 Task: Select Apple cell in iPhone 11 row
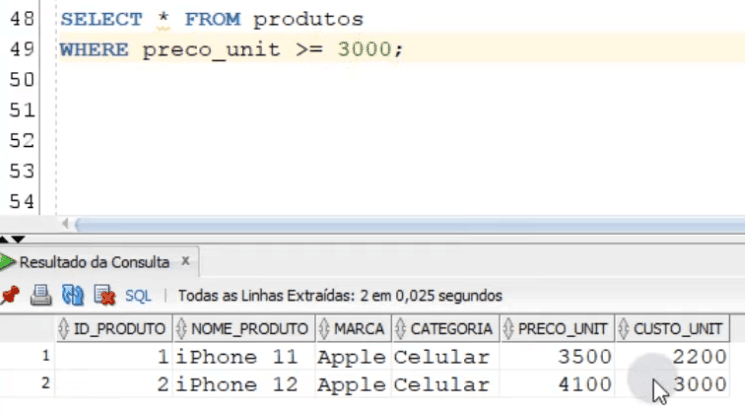[353, 357]
